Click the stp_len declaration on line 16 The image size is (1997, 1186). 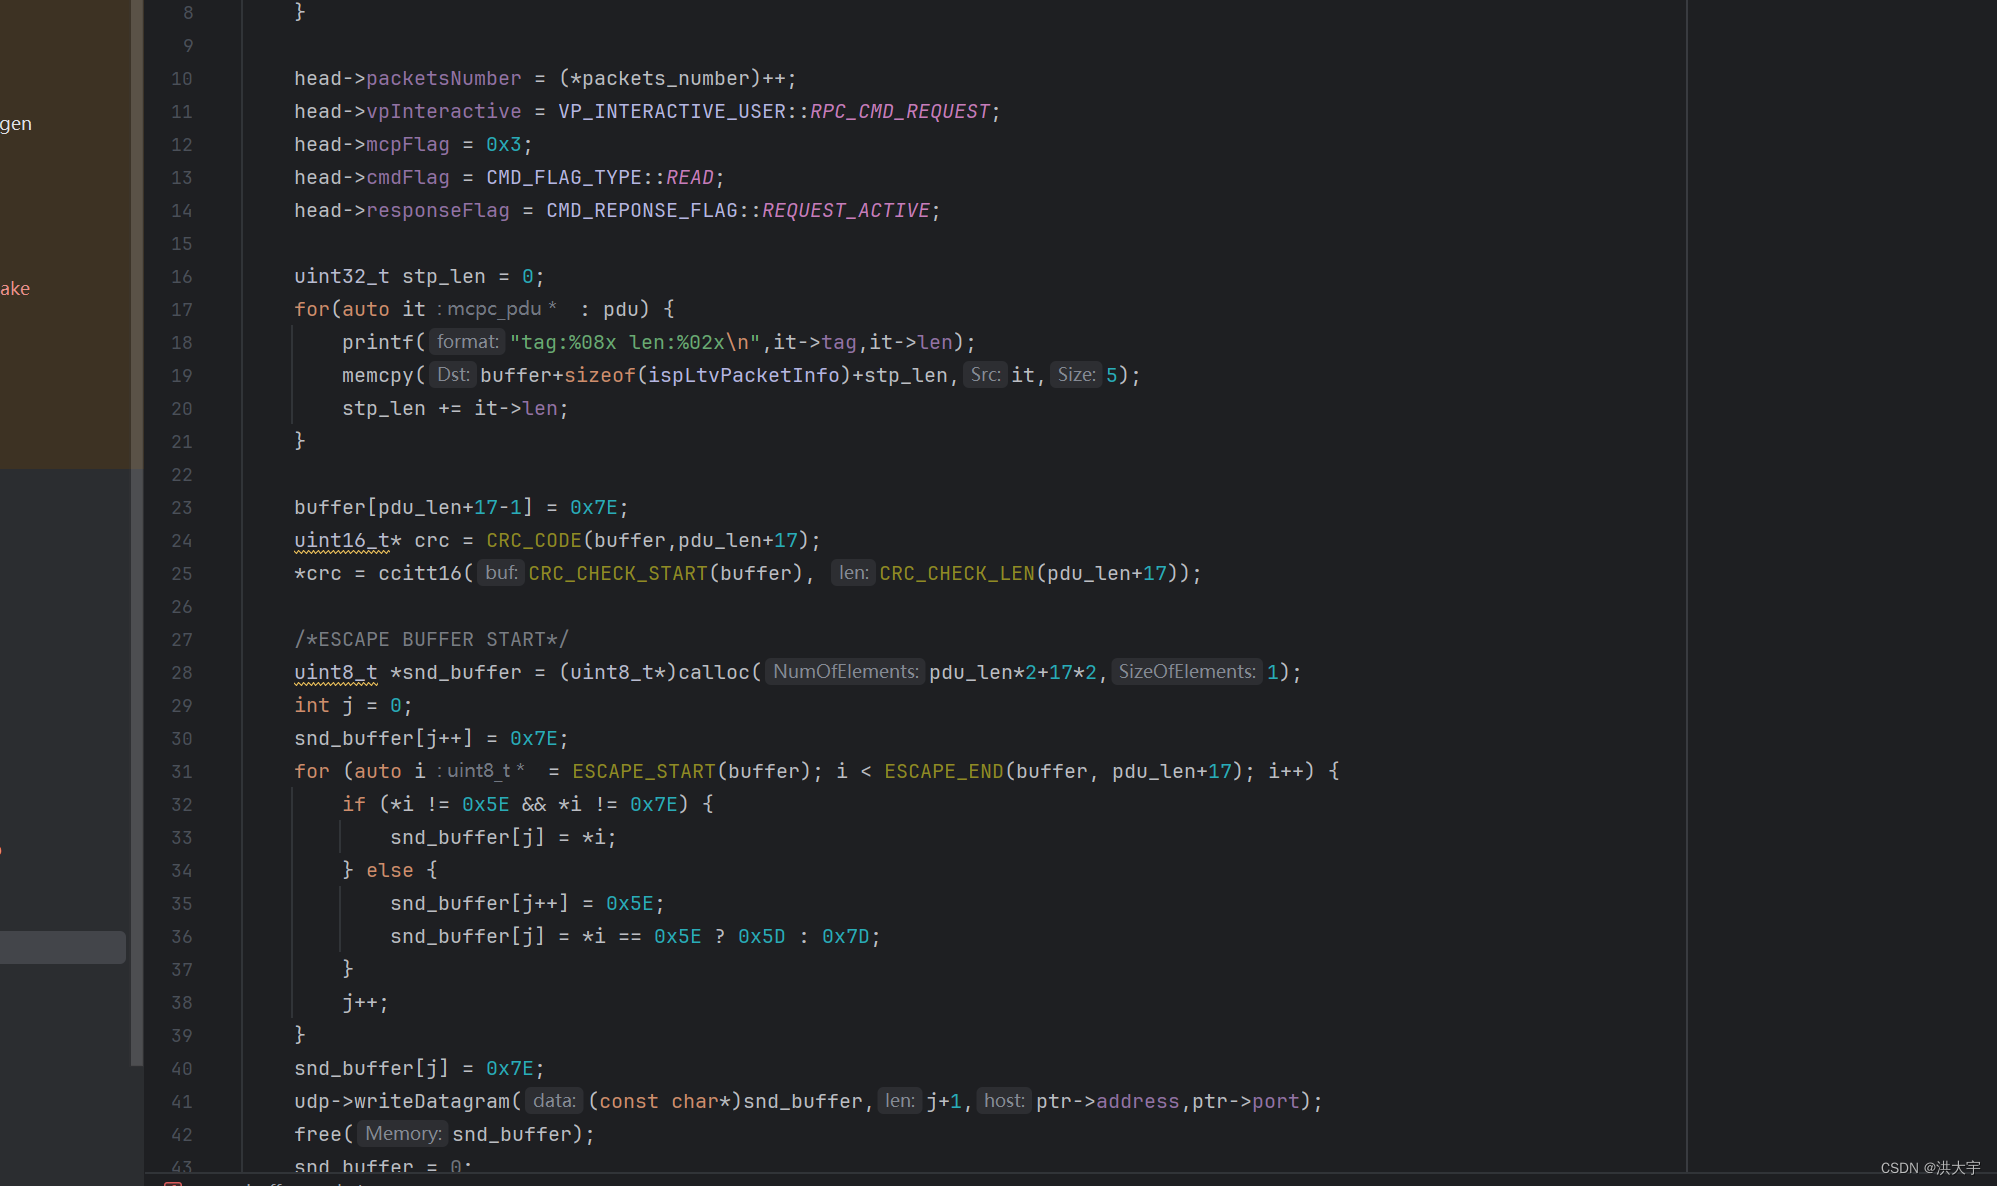pos(444,277)
